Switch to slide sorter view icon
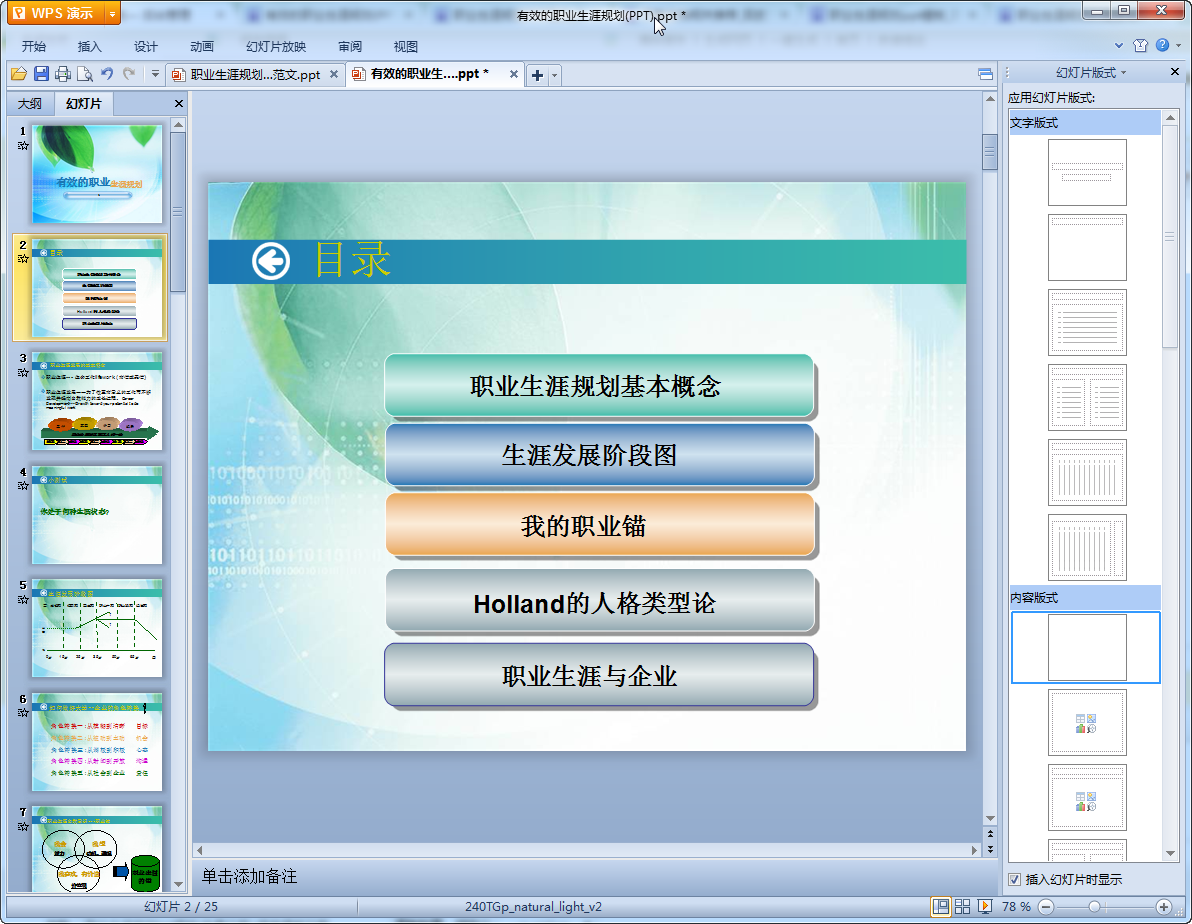1192x924 pixels. point(962,906)
